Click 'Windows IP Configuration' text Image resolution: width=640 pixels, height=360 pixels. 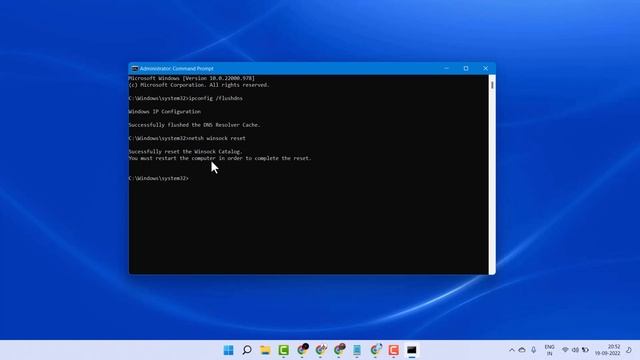coord(164,111)
